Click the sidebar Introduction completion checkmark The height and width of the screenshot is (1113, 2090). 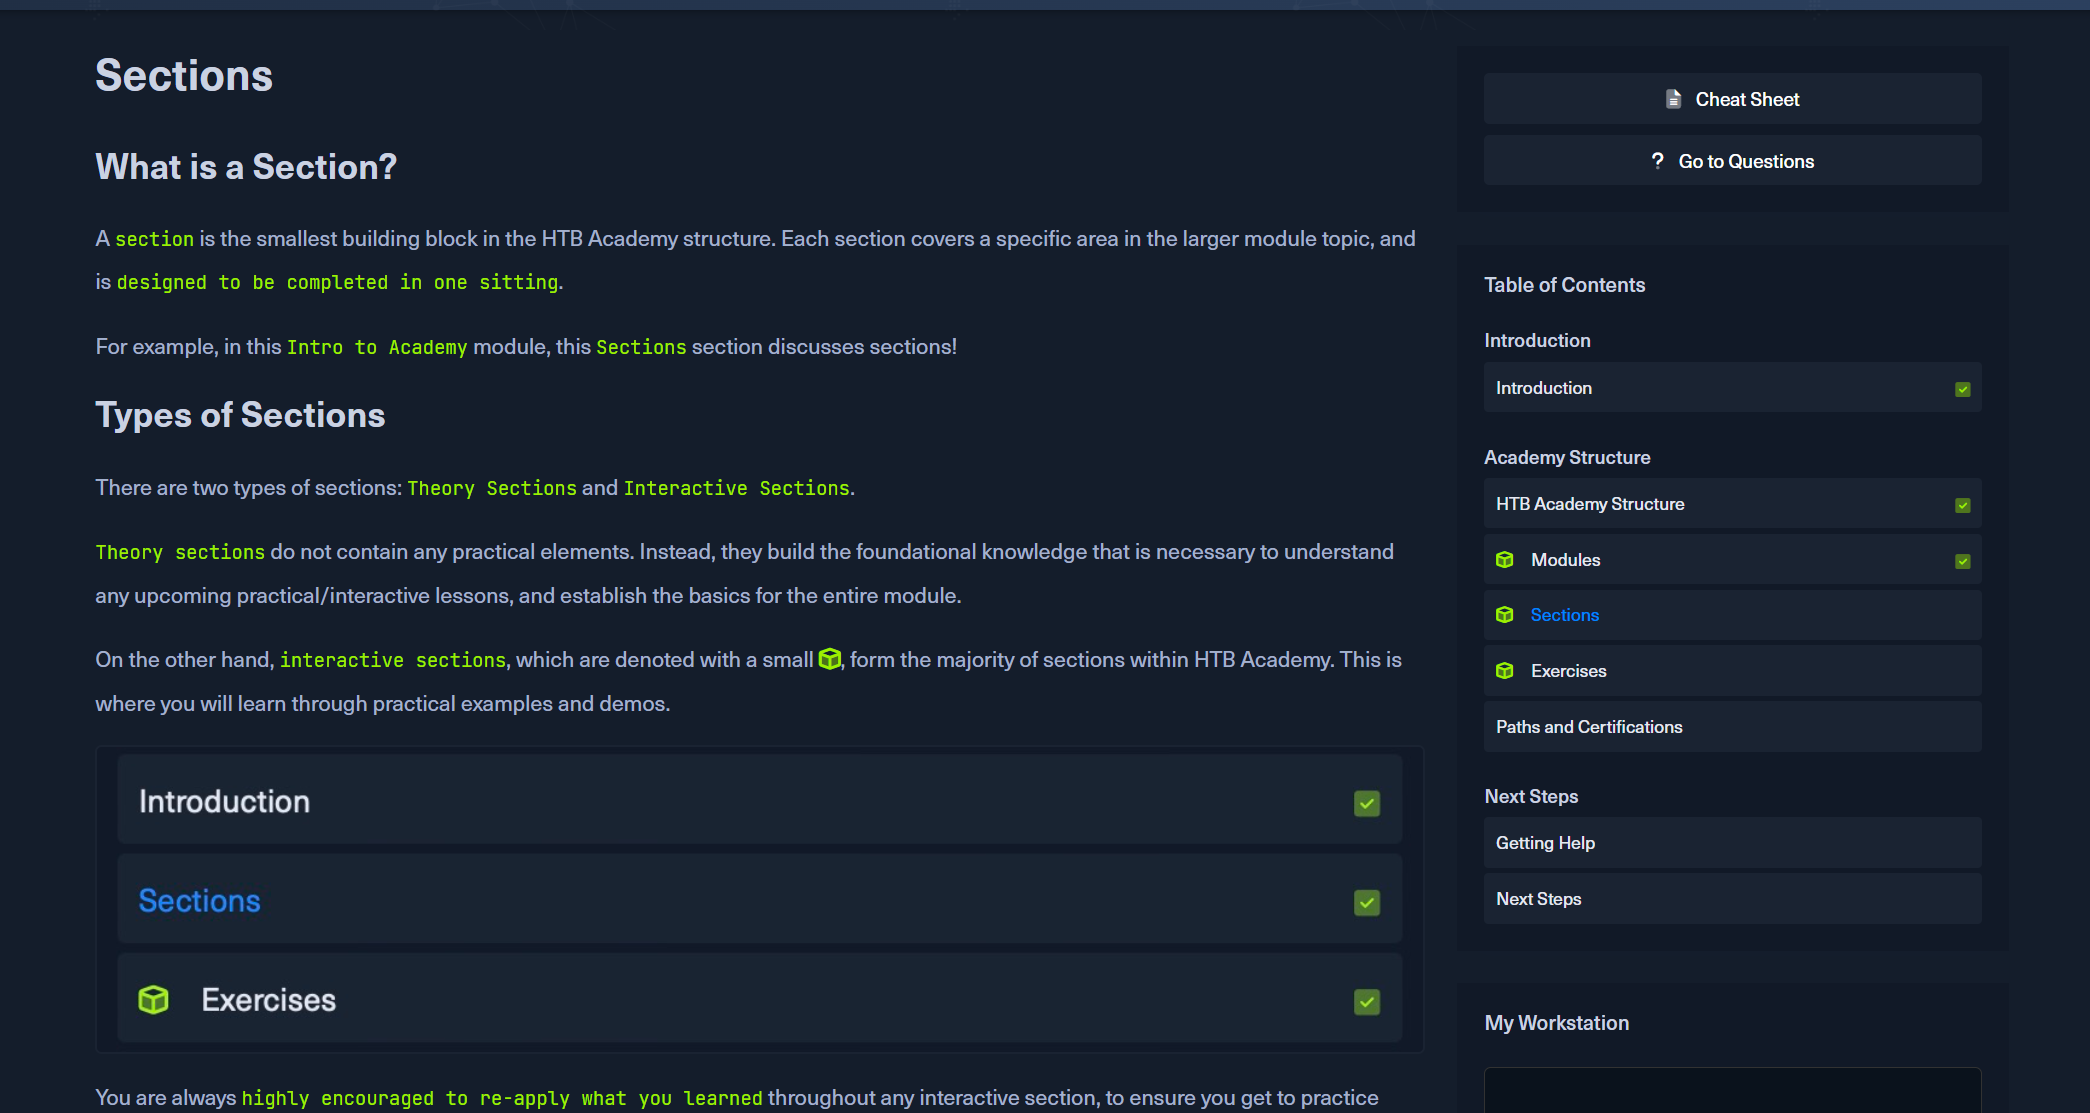[1962, 389]
